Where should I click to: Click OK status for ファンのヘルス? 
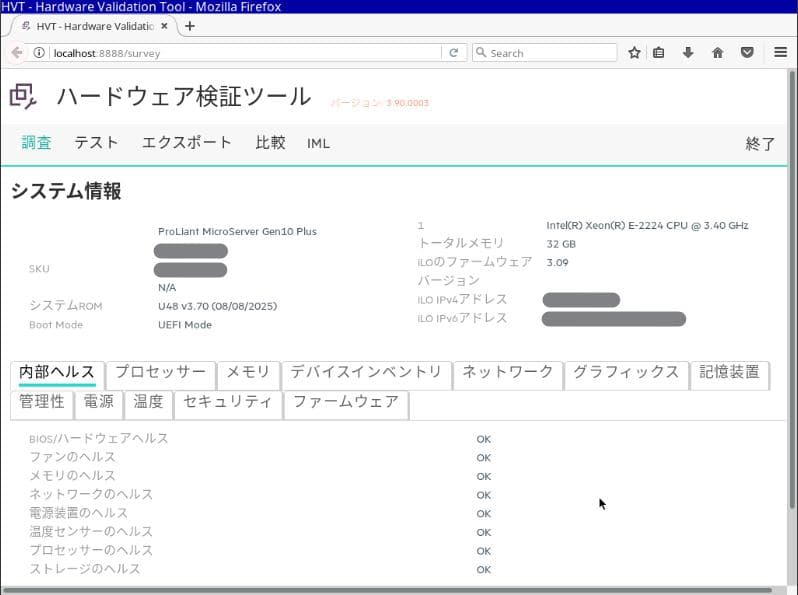[x=483, y=458]
